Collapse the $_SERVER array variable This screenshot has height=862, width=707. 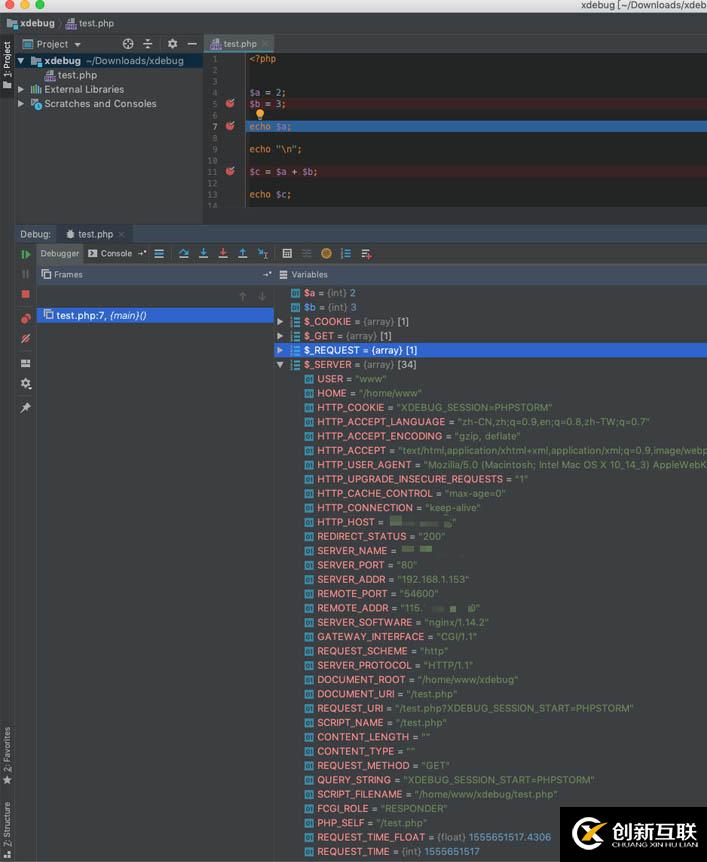pos(281,365)
